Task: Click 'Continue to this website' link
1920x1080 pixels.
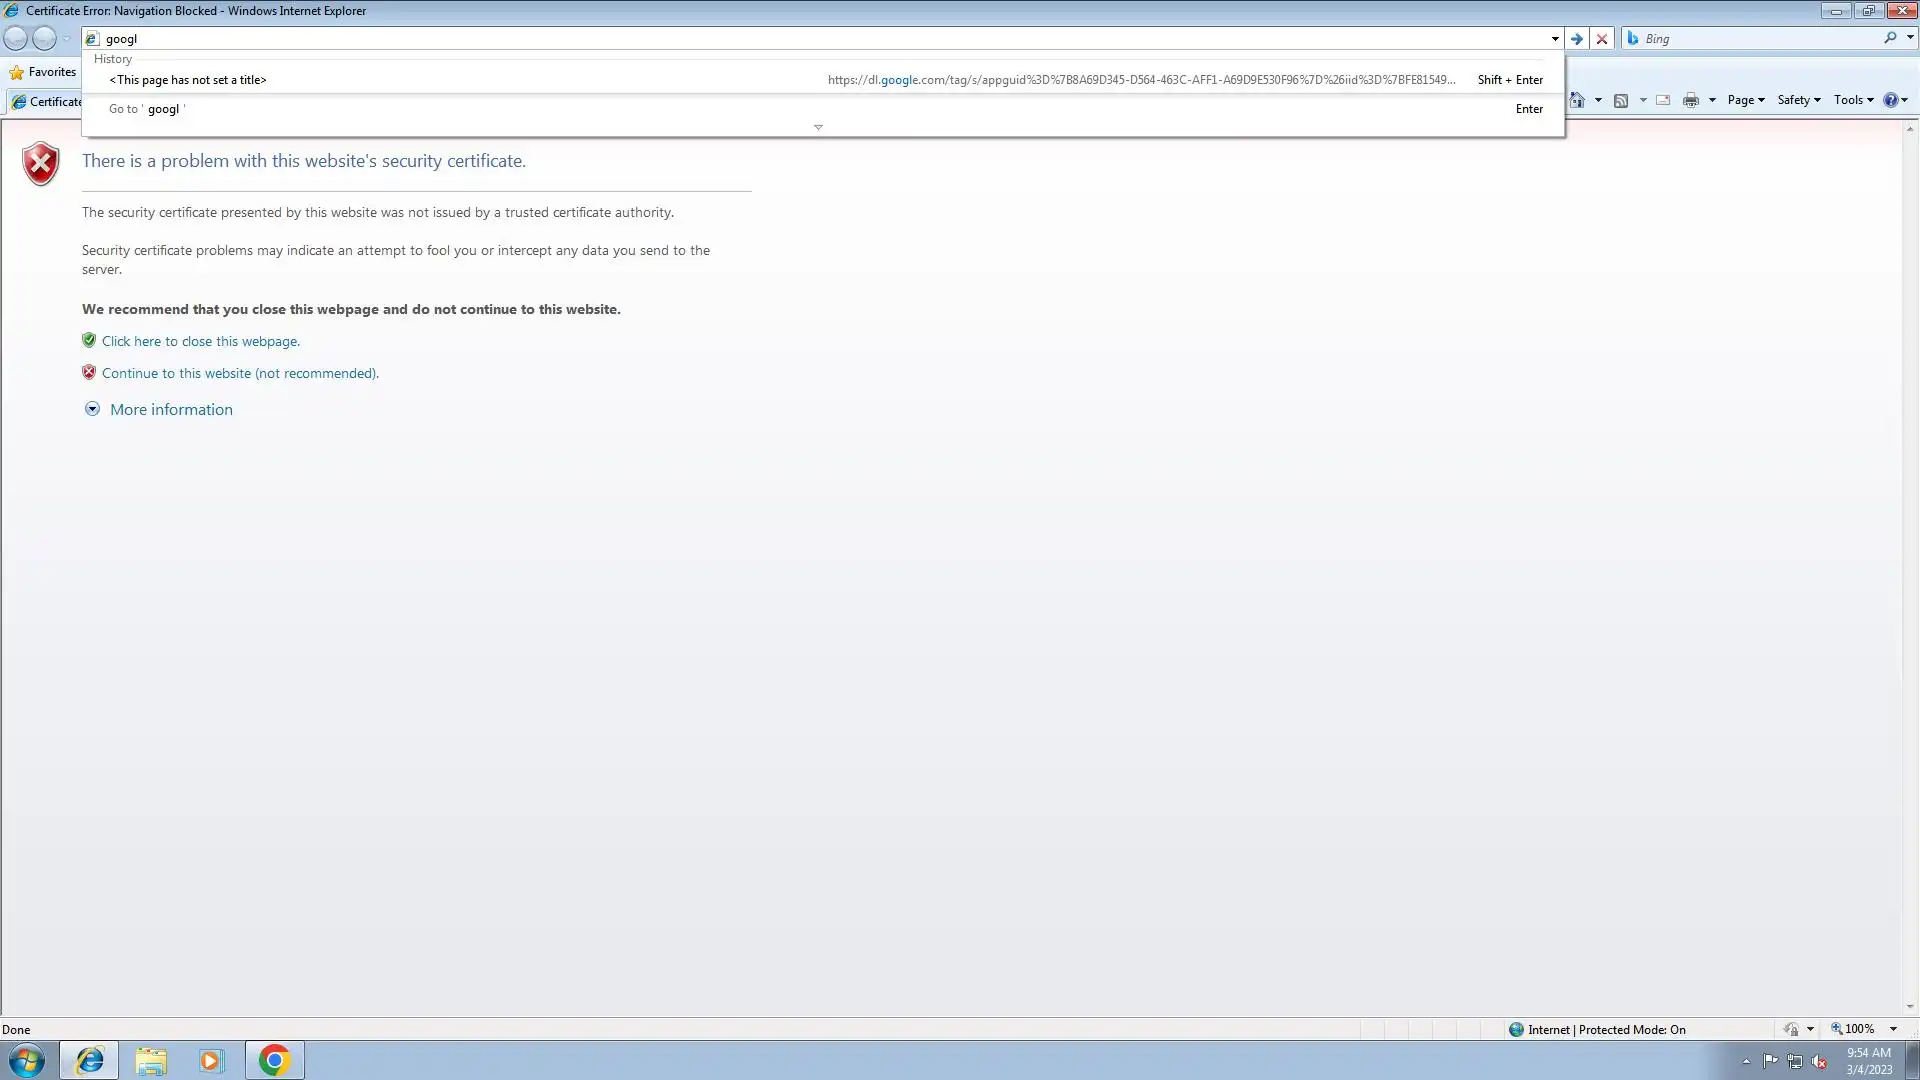Action: (240, 373)
